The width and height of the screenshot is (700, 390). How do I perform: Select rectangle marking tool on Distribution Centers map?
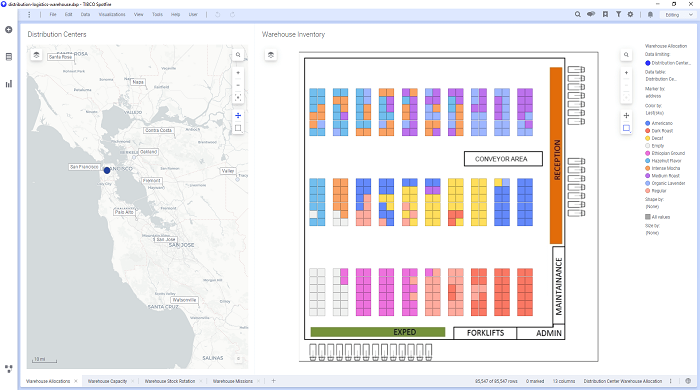[238, 128]
